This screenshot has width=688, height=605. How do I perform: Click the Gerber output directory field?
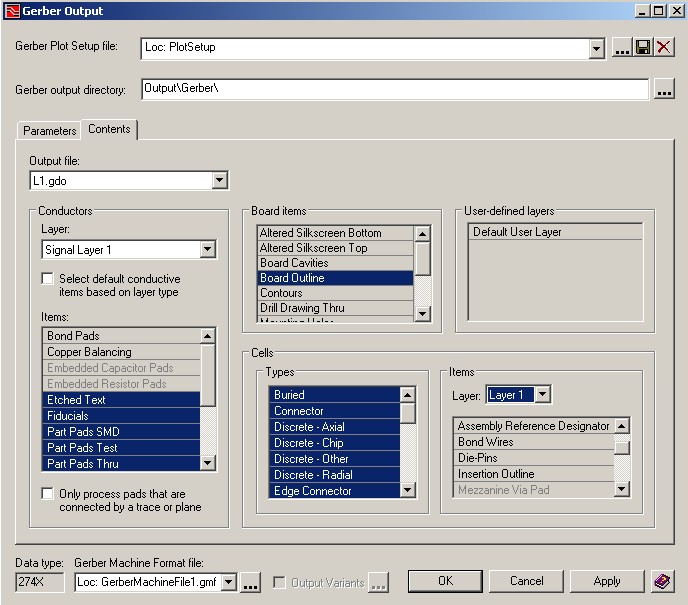click(395, 89)
